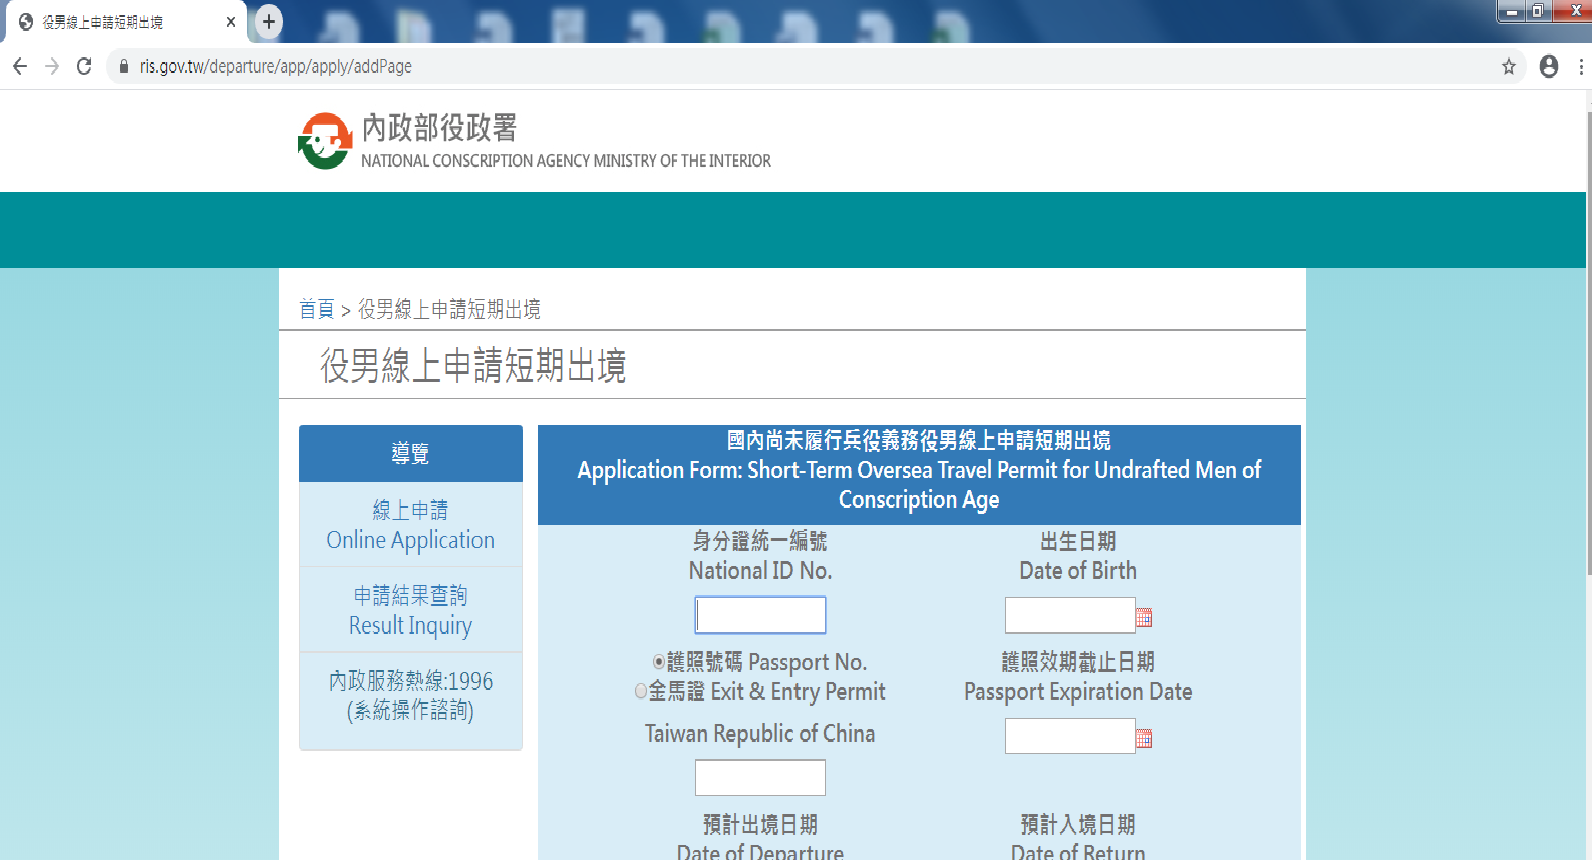The height and width of the screenshot is (860, 1592).
Task: Reload the page using the refresh icon
Action: (84, 67)
